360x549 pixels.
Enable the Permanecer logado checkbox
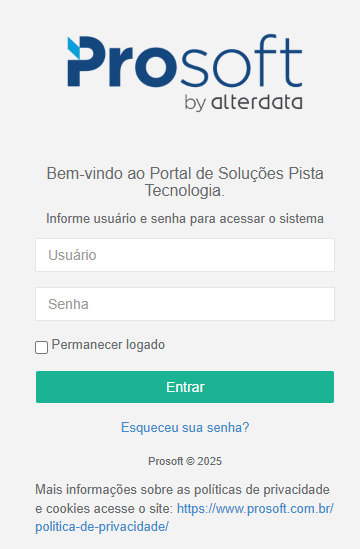[42, 347]
